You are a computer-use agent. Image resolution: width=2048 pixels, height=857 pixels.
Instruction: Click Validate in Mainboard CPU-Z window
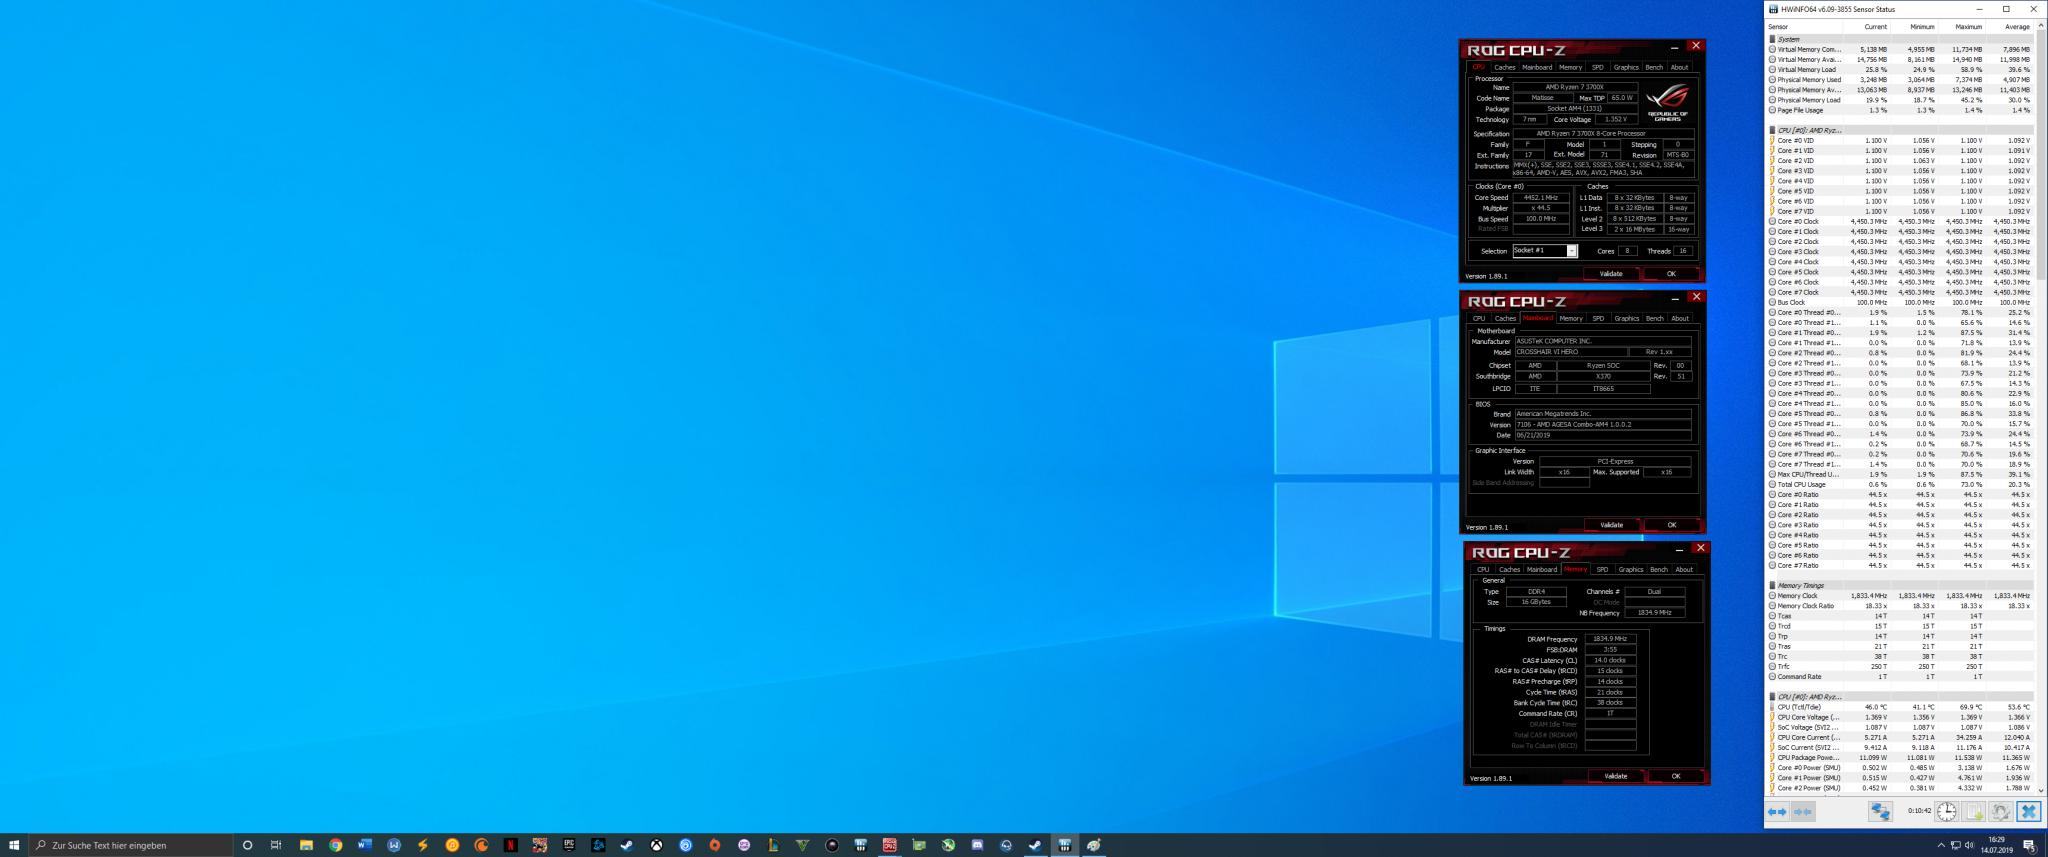tap(1612, 525)
